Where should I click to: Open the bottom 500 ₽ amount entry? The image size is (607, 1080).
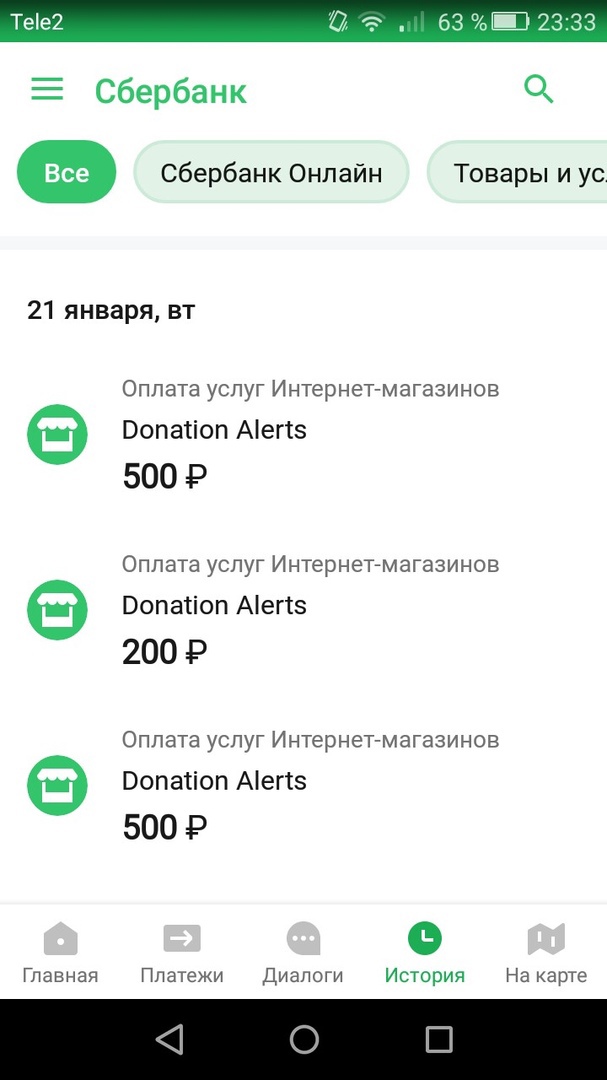[165, 827]
